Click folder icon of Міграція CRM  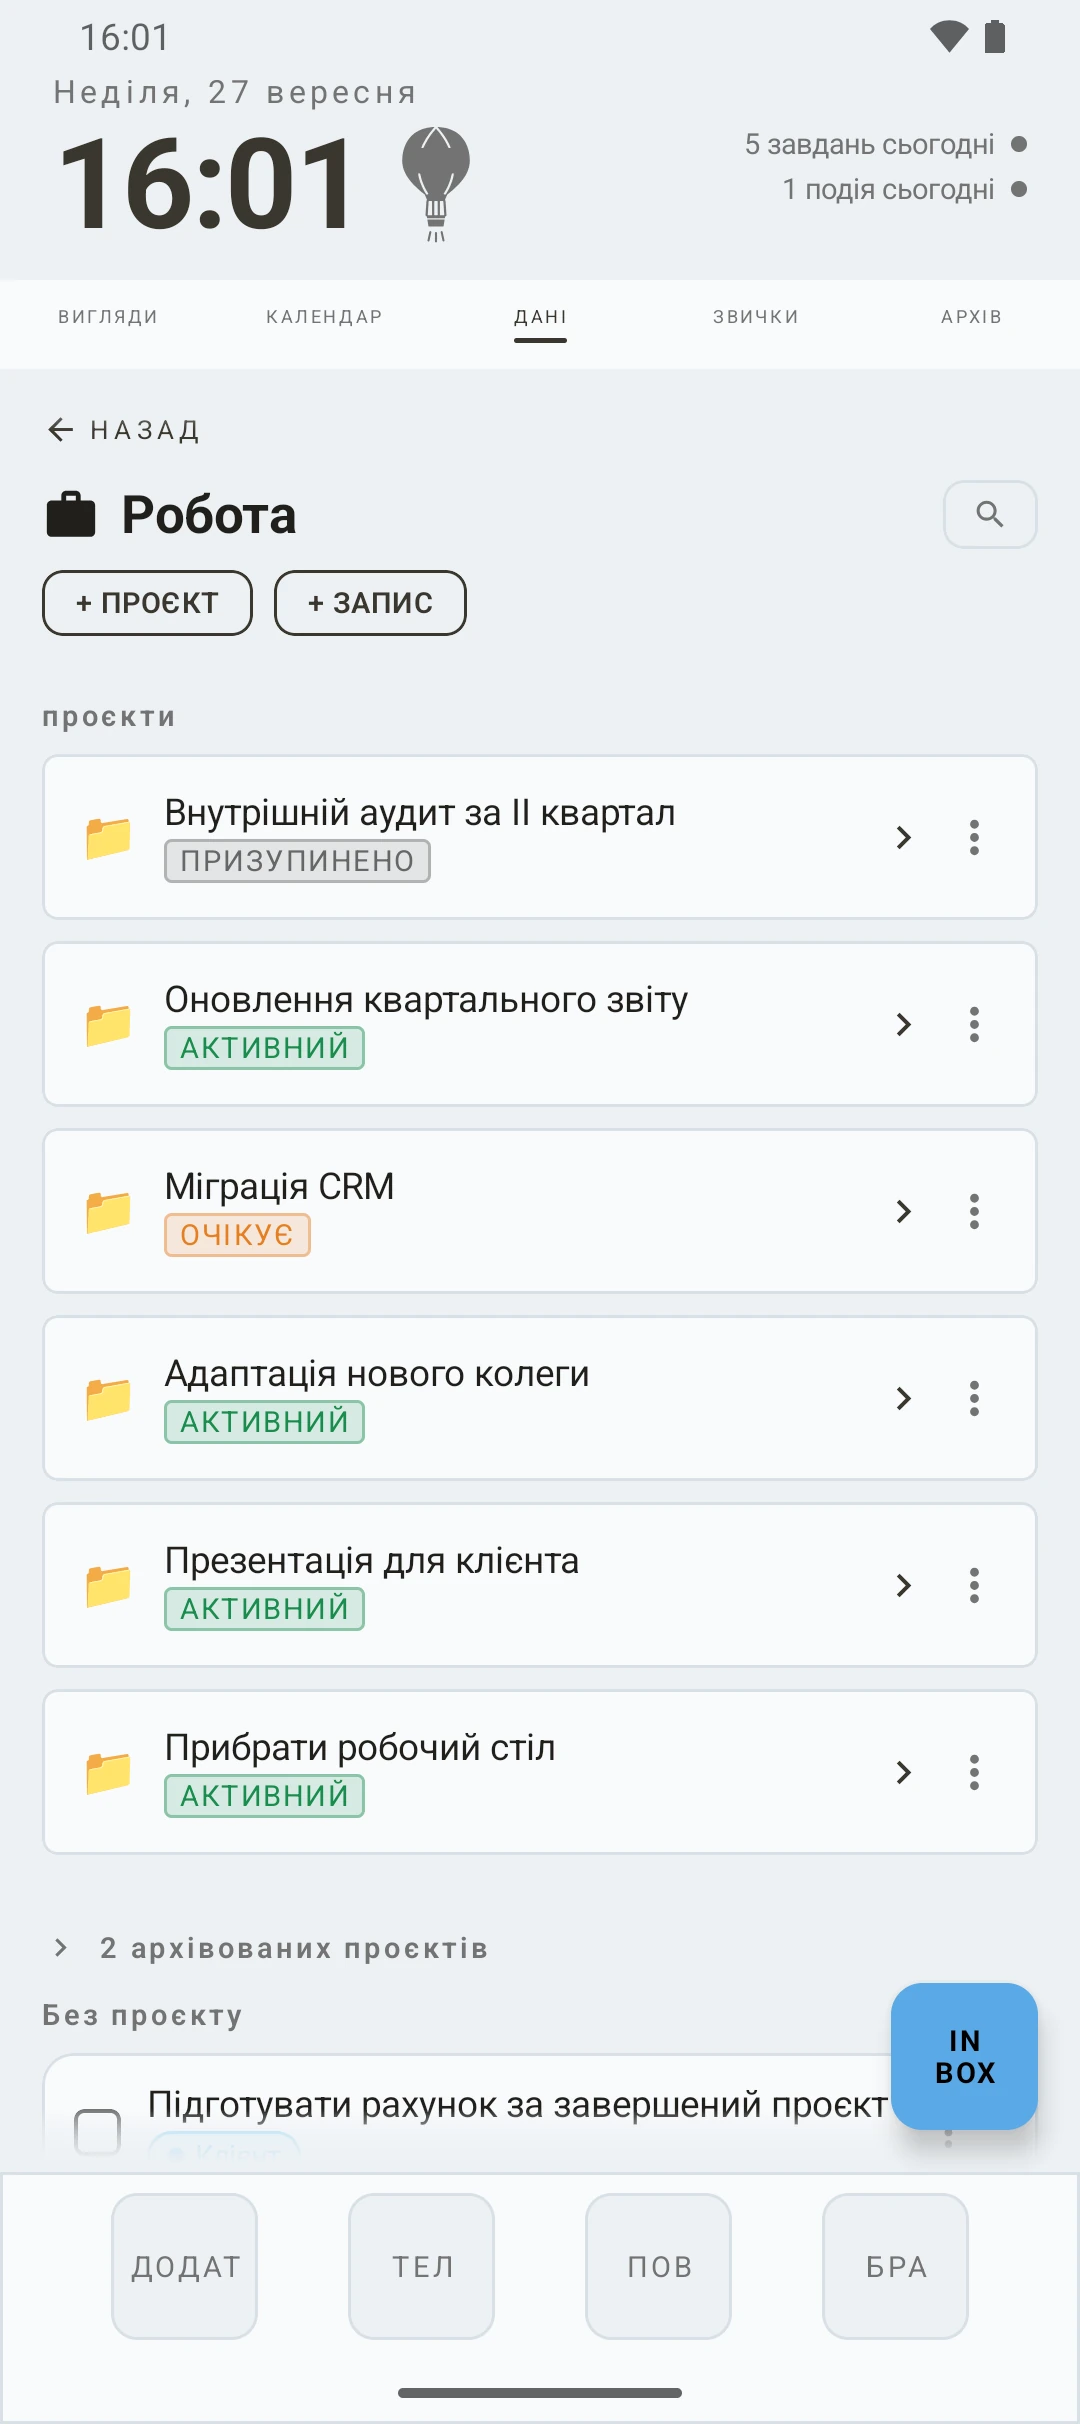click(x=108, y=1211)
